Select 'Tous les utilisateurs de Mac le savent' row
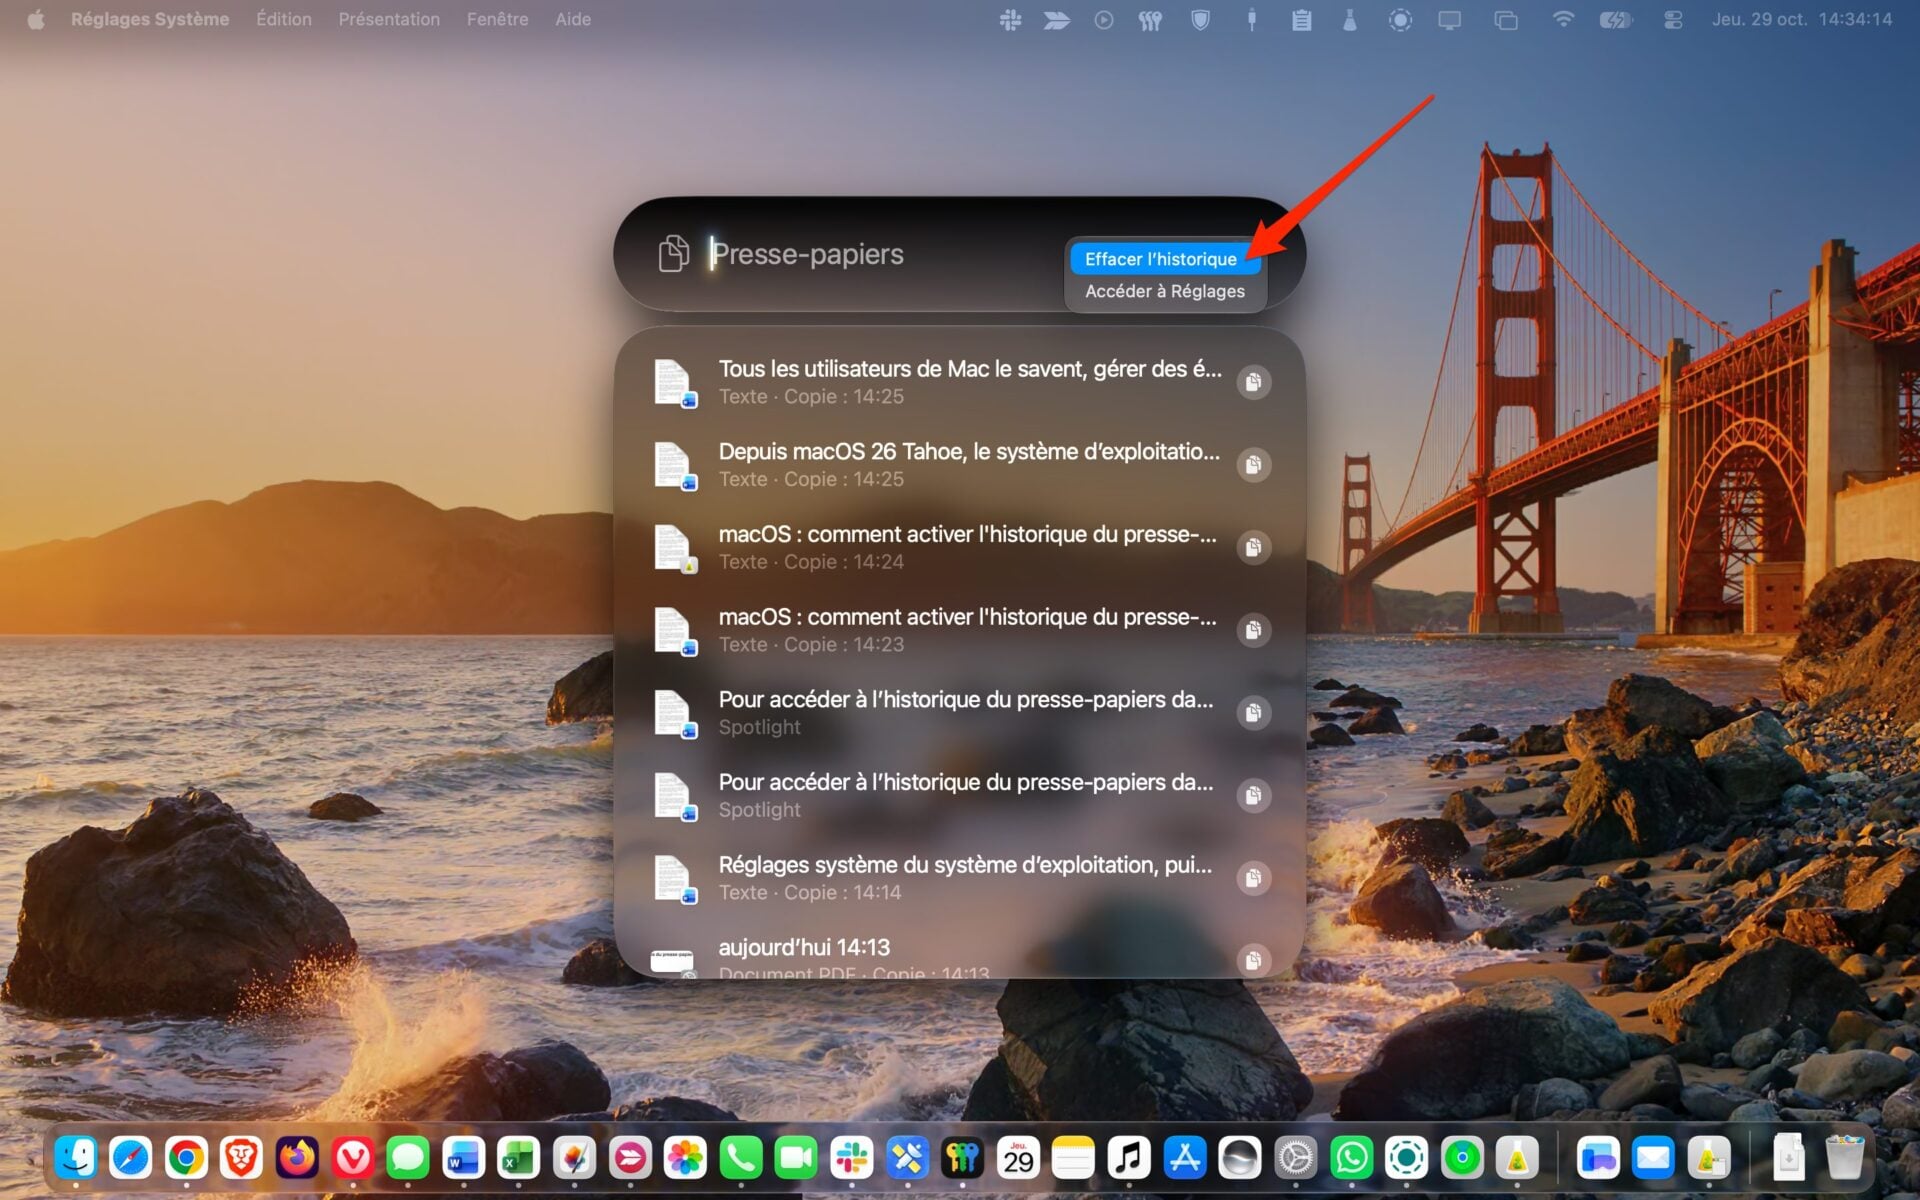This screenshot has height=1200, width=1920. [x=960, y=382]
